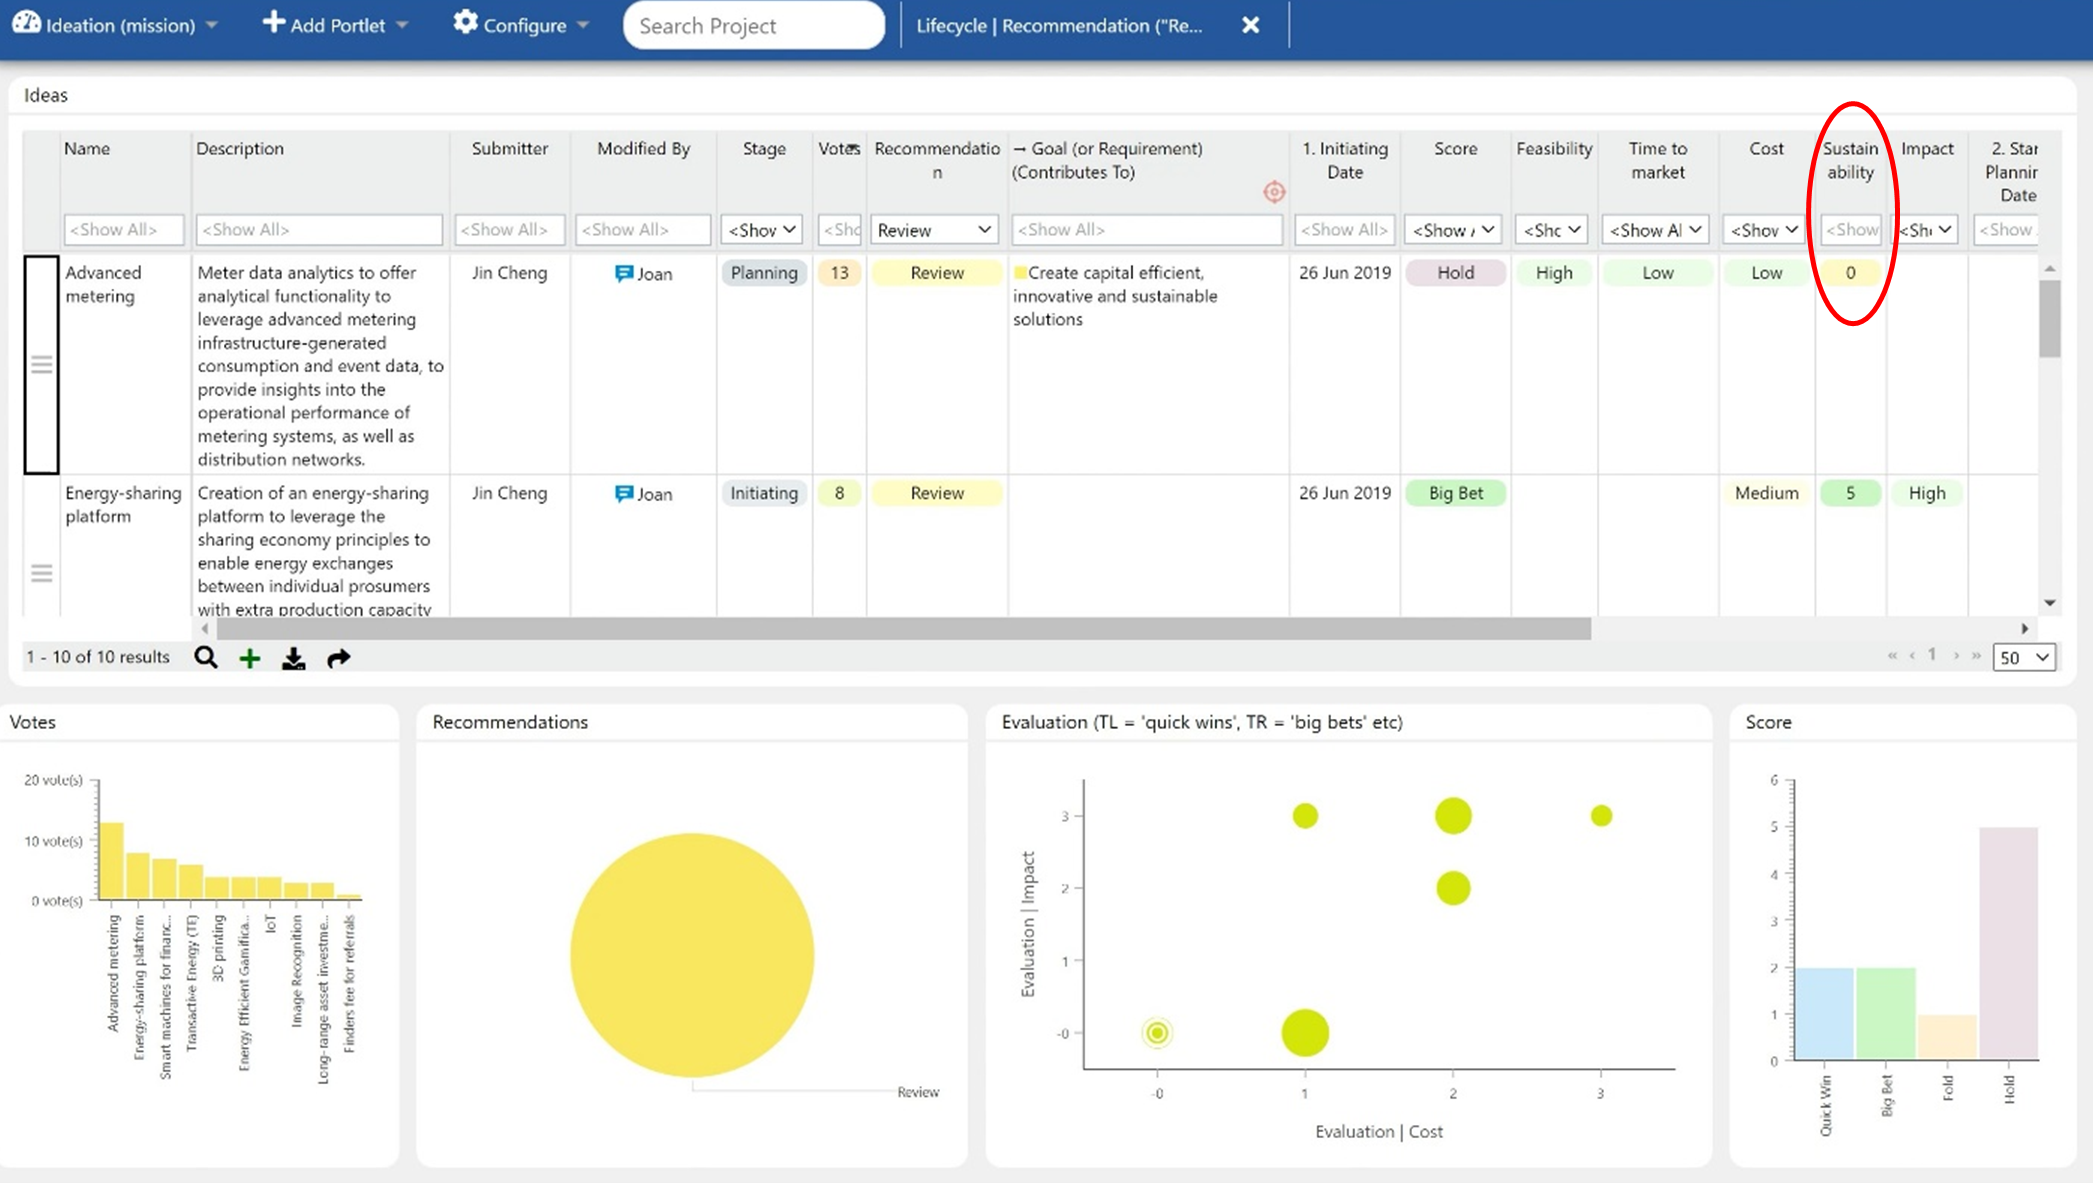Open the page size dropdown showing 50
2093x1183 pixels.
pos(2024,657)
